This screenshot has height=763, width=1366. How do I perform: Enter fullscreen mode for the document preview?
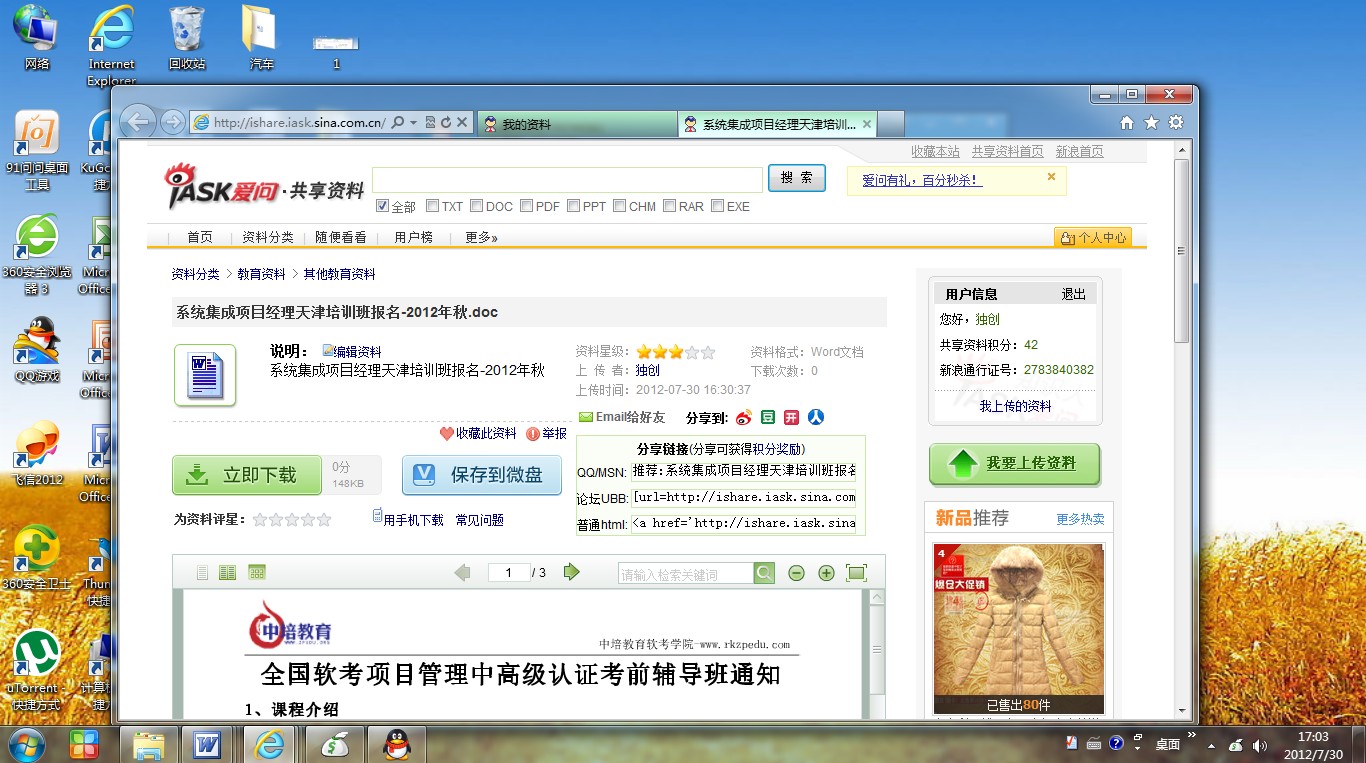pos(856,573)
